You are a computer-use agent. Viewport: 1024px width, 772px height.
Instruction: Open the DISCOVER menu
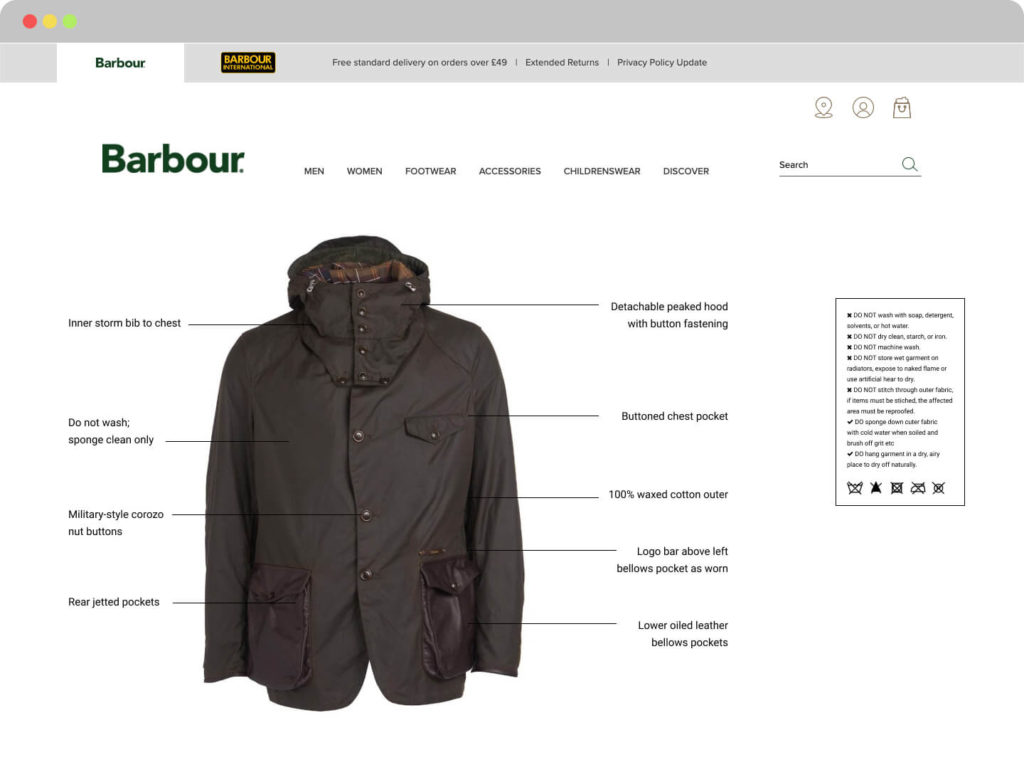pyautogui.click(x=686, y=171)
